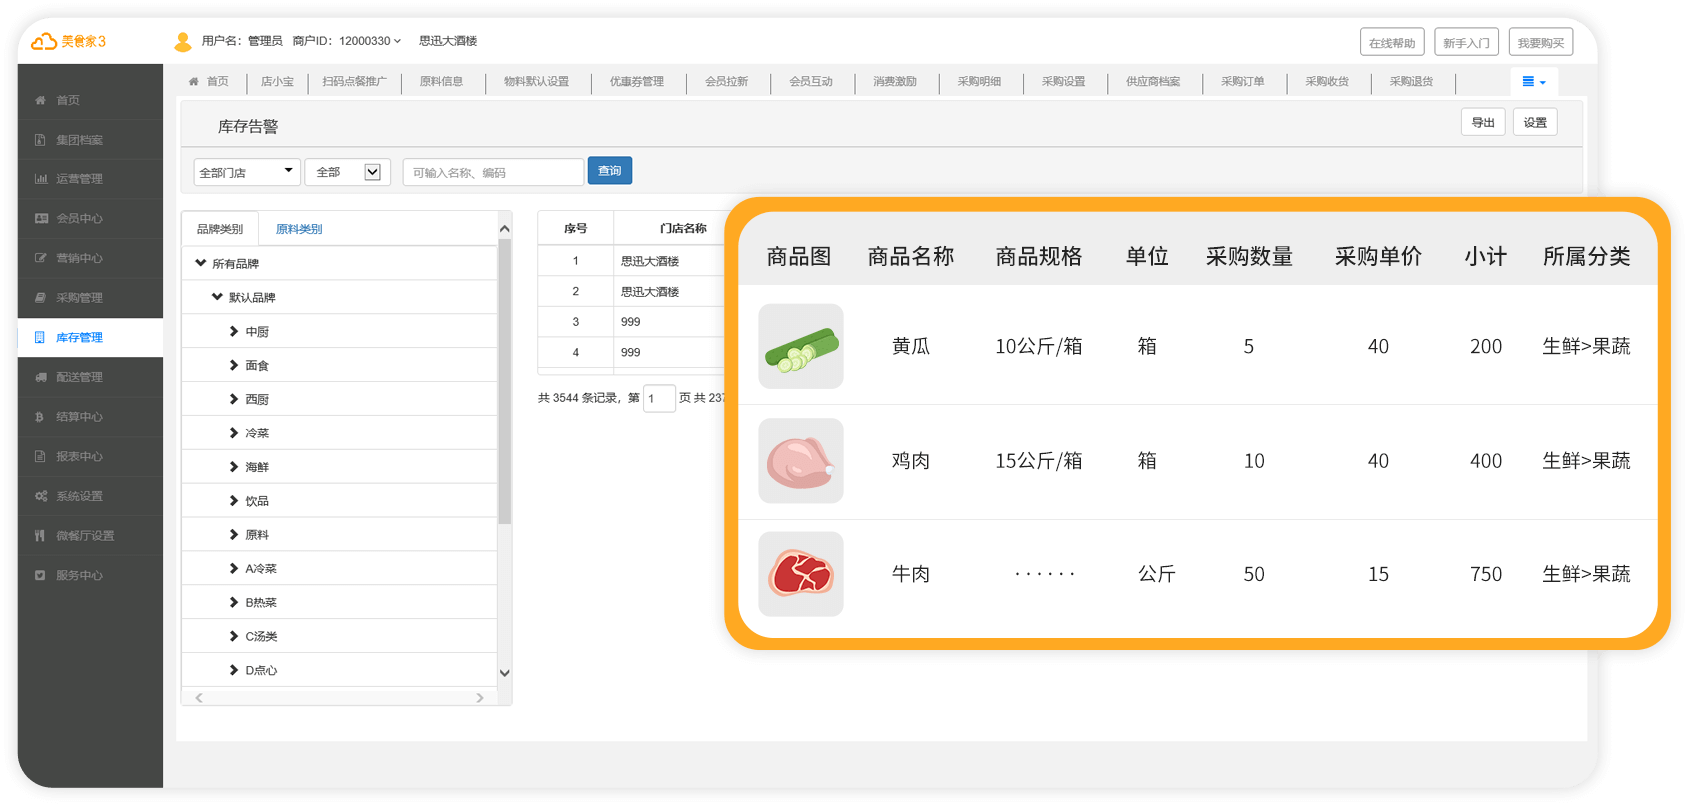This screenshot has width=1688, height=805.
Task: Open the blue tab list menu icon
Action: coord(1532,82)
